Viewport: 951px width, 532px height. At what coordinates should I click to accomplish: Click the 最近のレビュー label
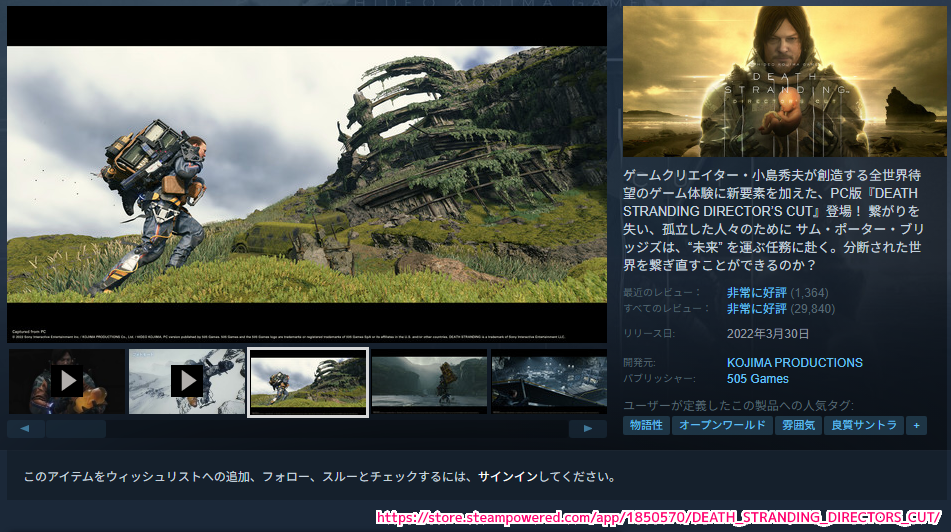662,292
